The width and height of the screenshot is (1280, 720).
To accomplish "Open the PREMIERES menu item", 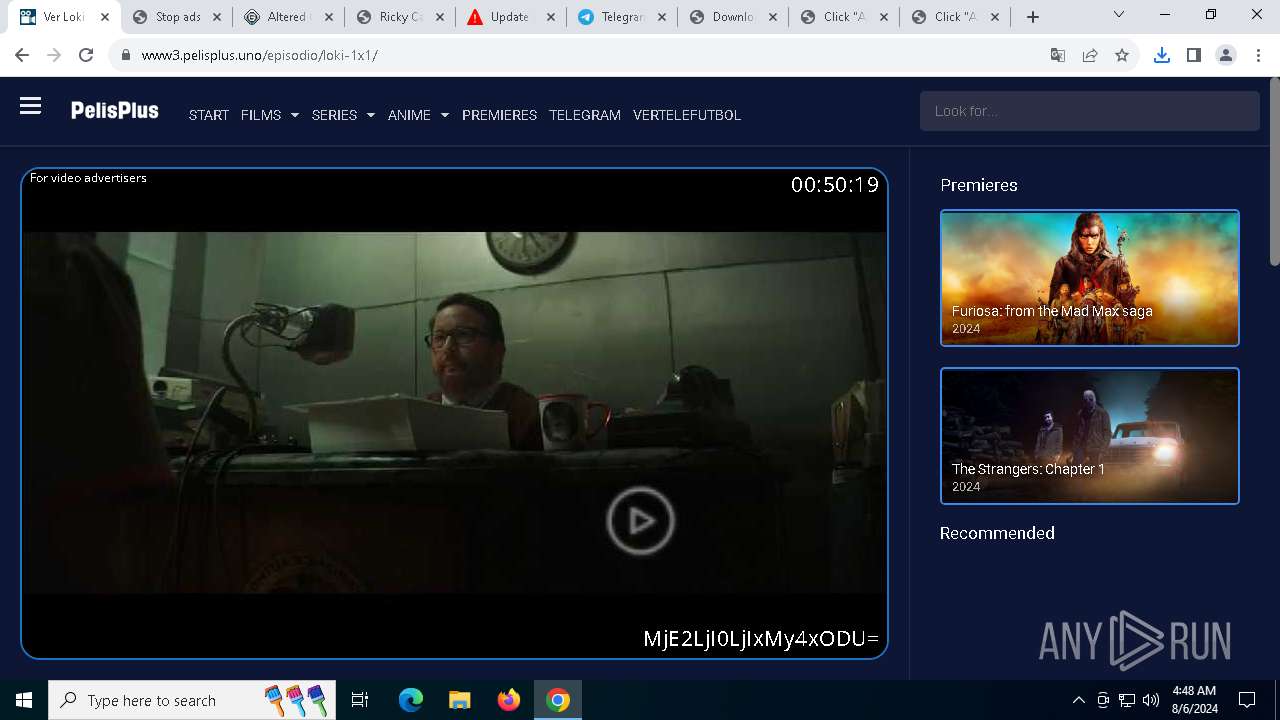I will pos(499,115).
